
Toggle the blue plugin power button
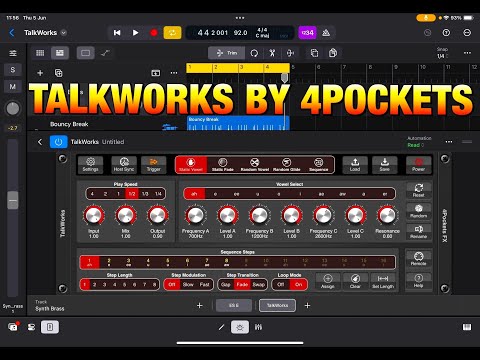[x=58, y=142]
